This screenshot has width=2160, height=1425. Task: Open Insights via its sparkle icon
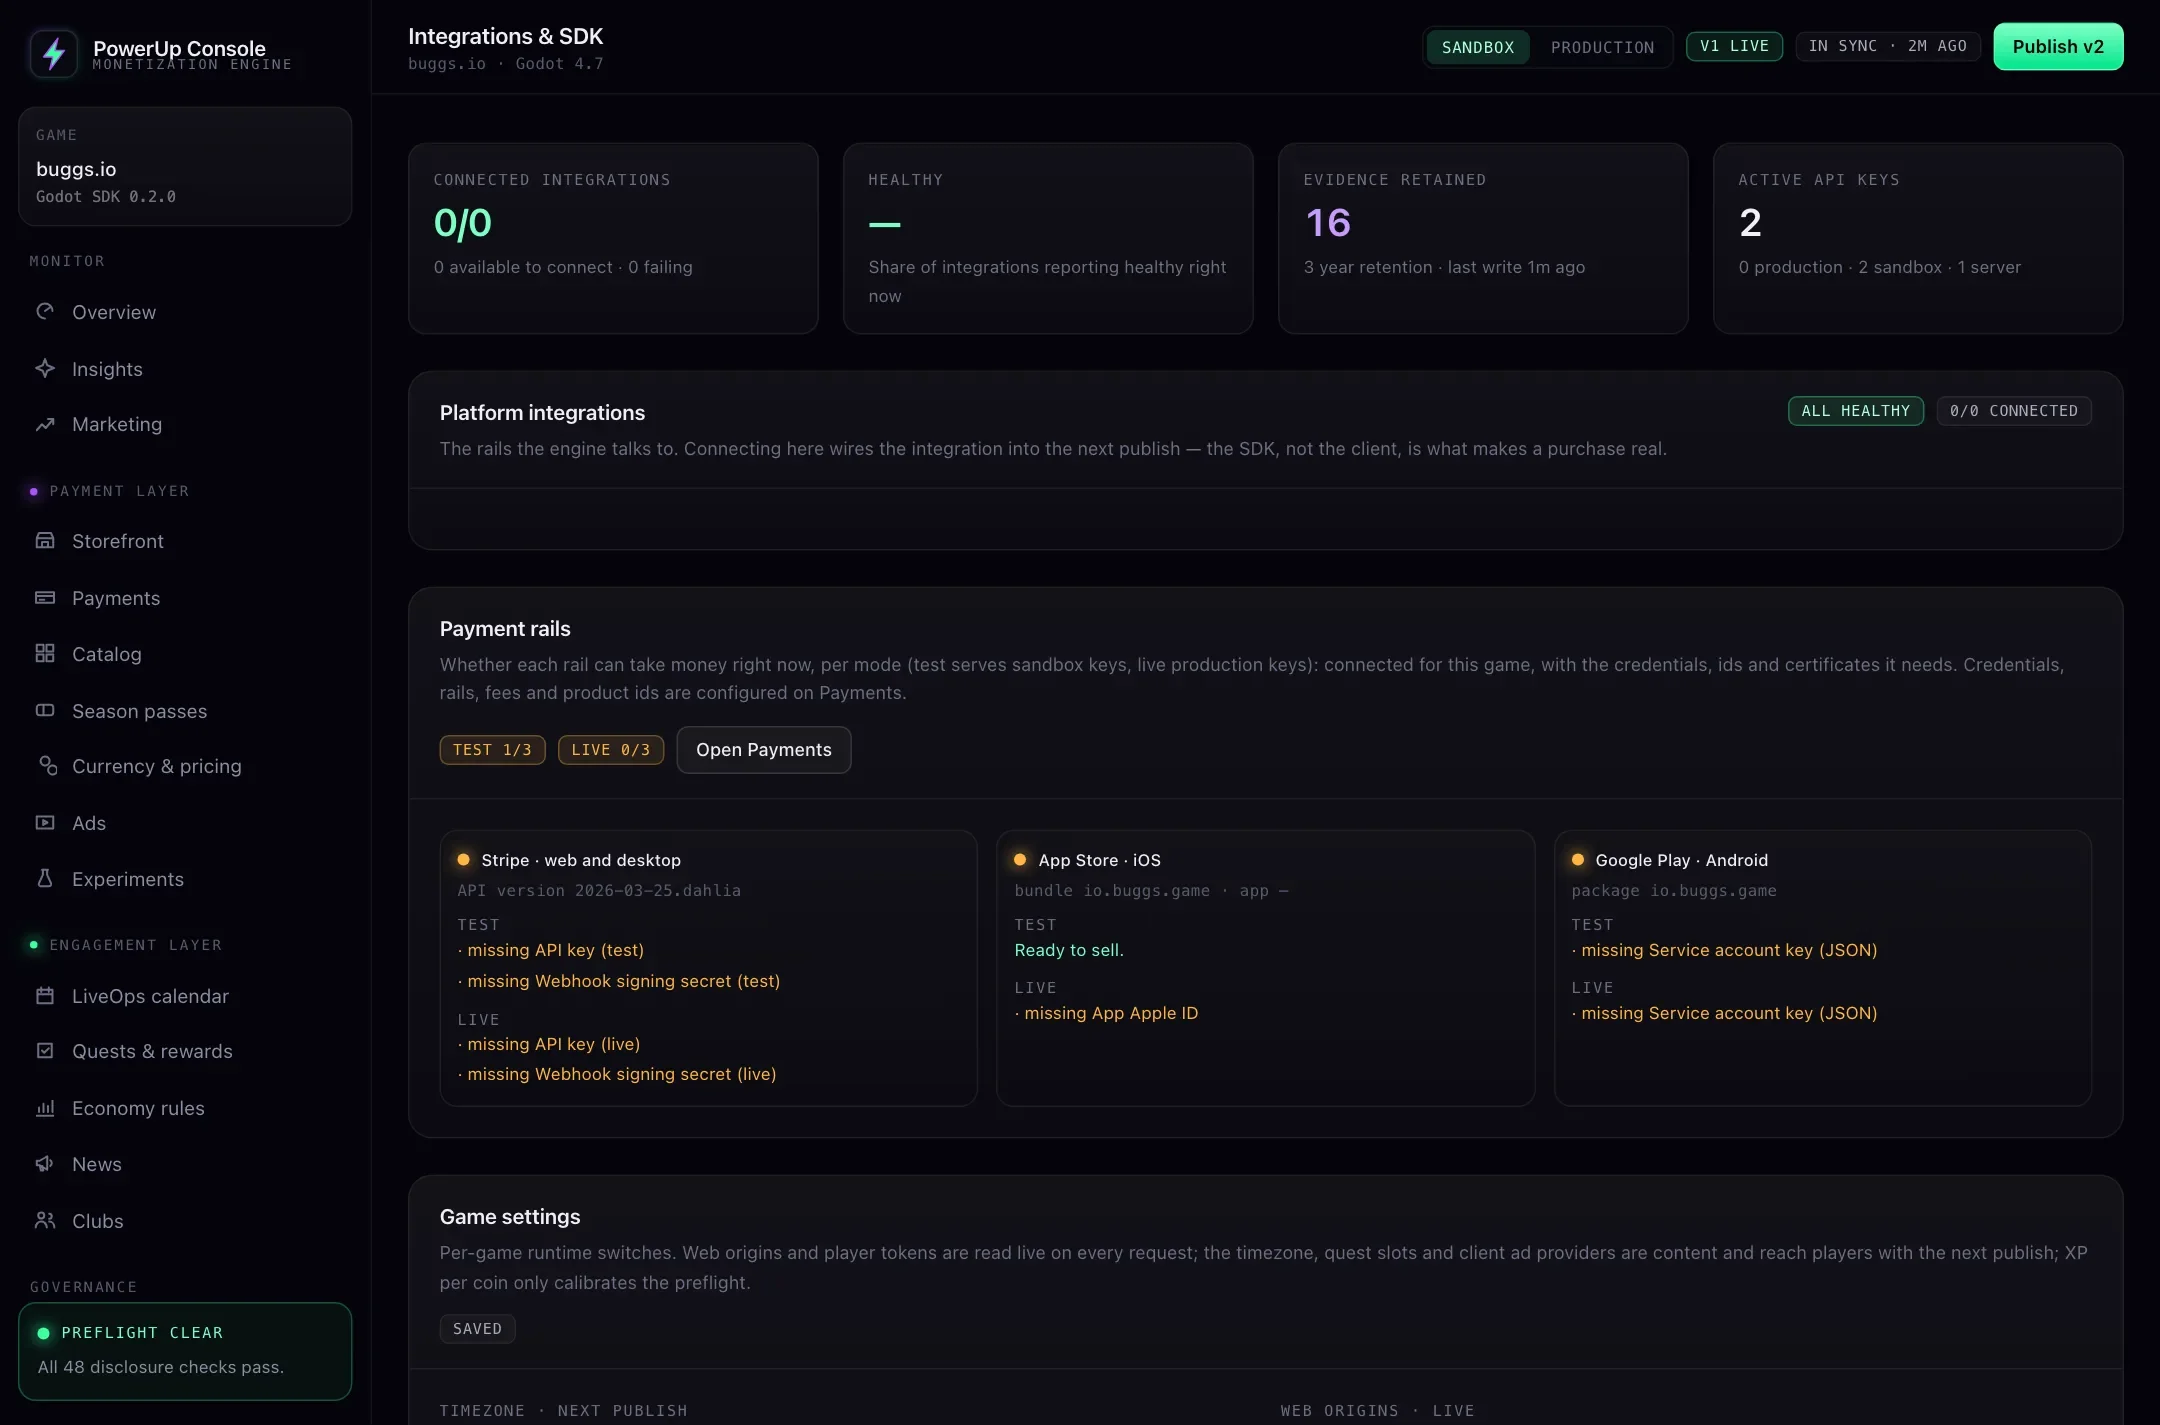[45, 368]
